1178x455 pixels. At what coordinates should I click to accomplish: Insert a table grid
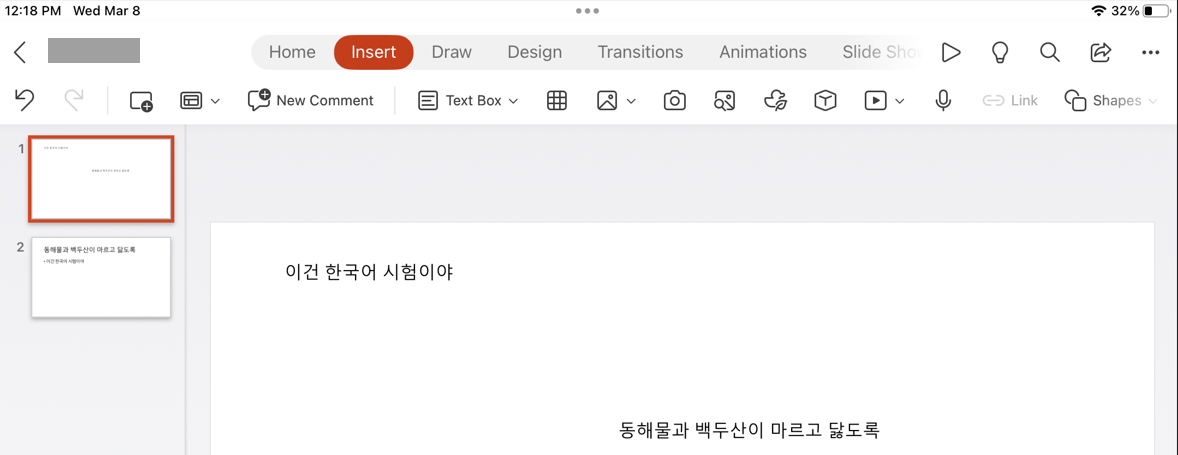tap(557, 101)
